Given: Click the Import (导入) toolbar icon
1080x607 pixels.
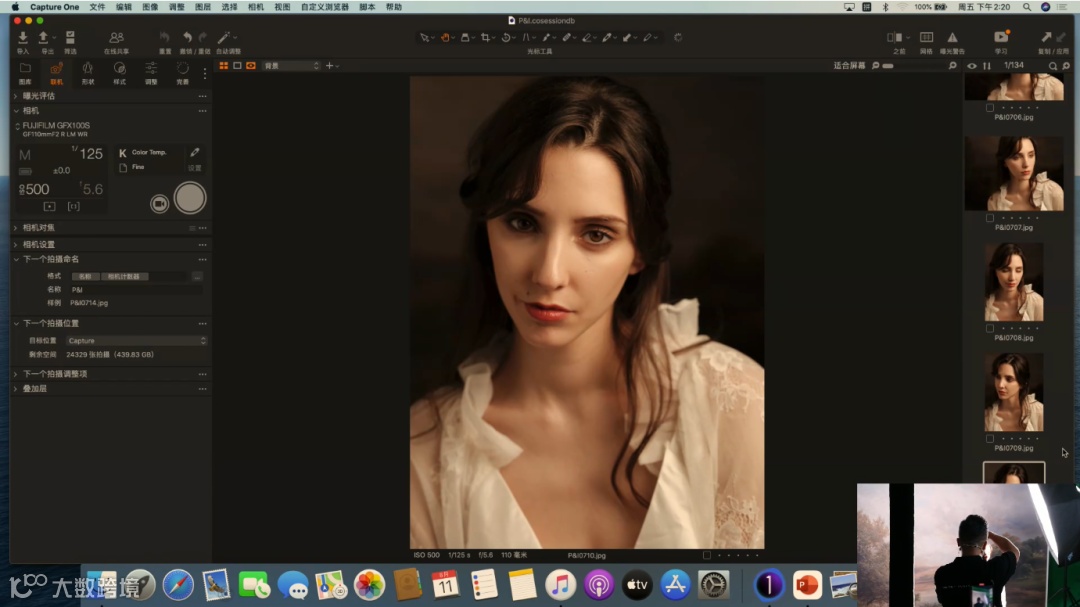Looking at the screenshot, I should [23, 37].
